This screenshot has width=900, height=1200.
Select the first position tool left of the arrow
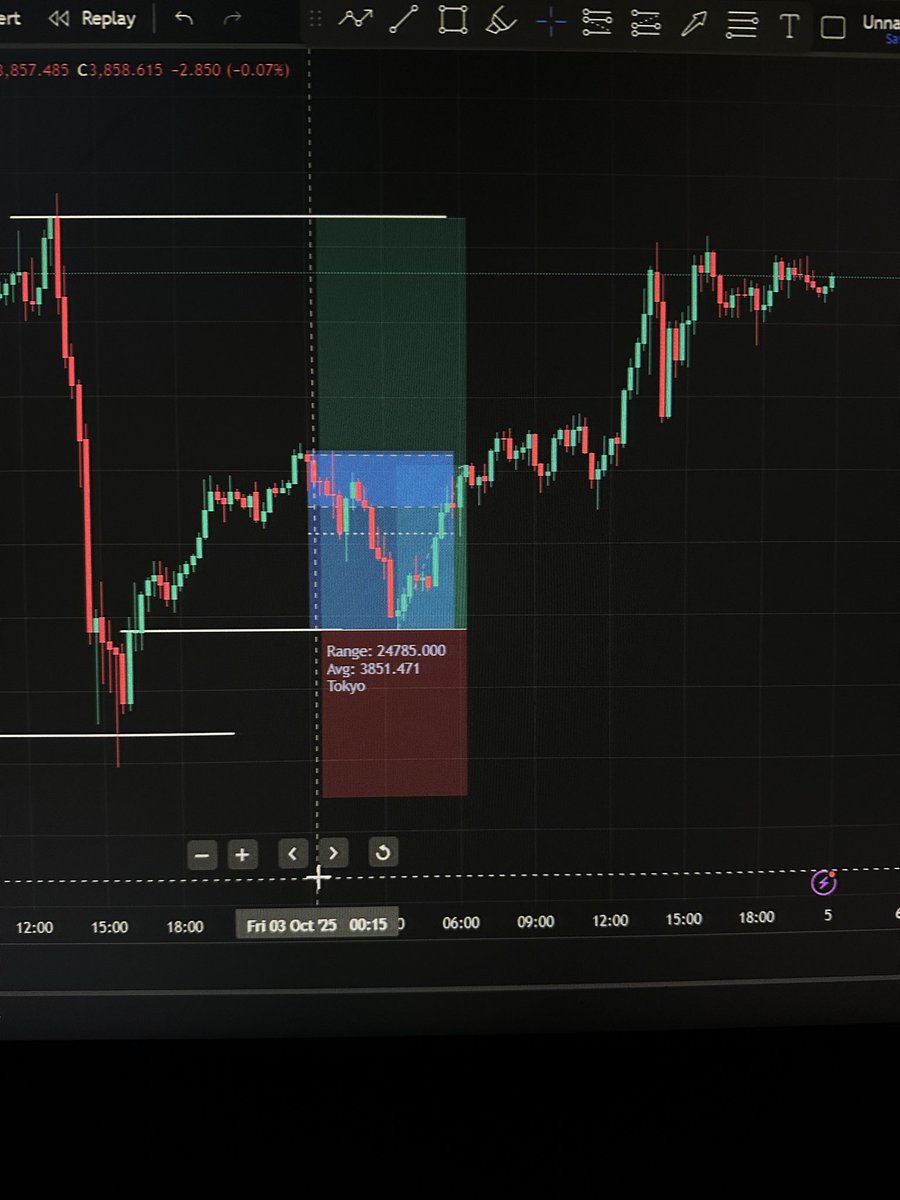click(x=597, y=23)
